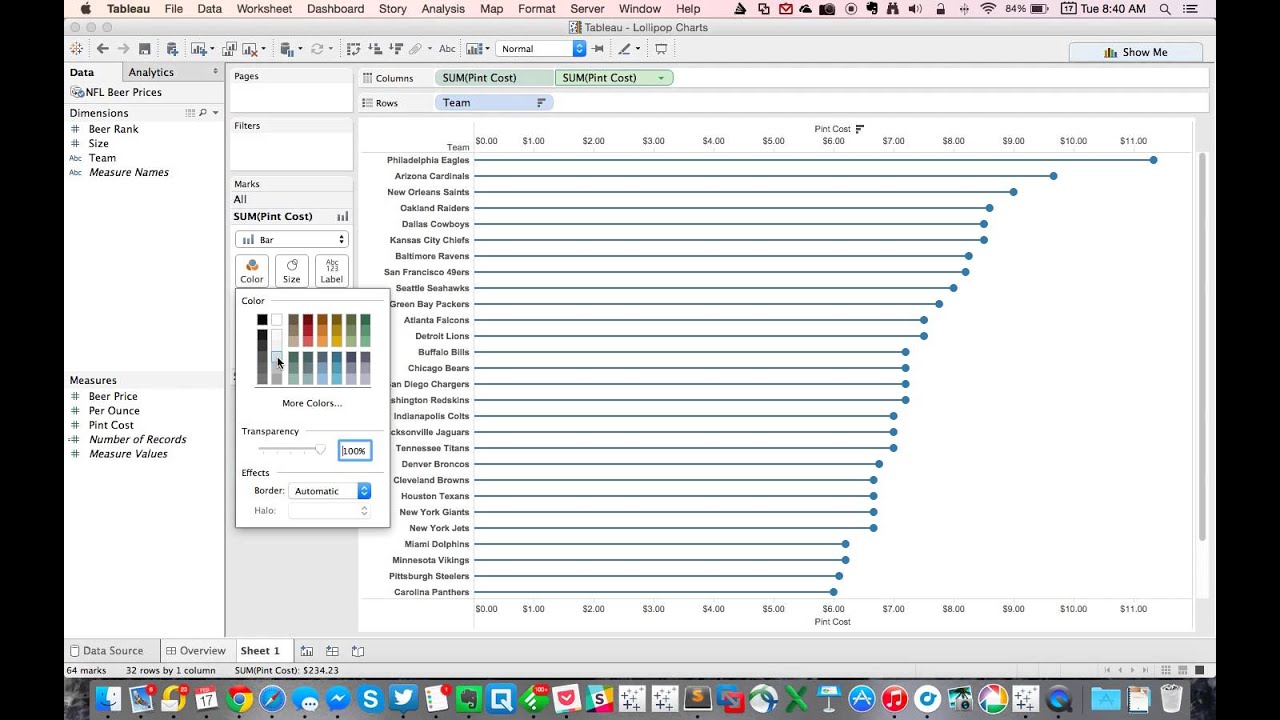Create new worksheet from toolbar icon
The image size is (1280, 720).
(198, 48)
